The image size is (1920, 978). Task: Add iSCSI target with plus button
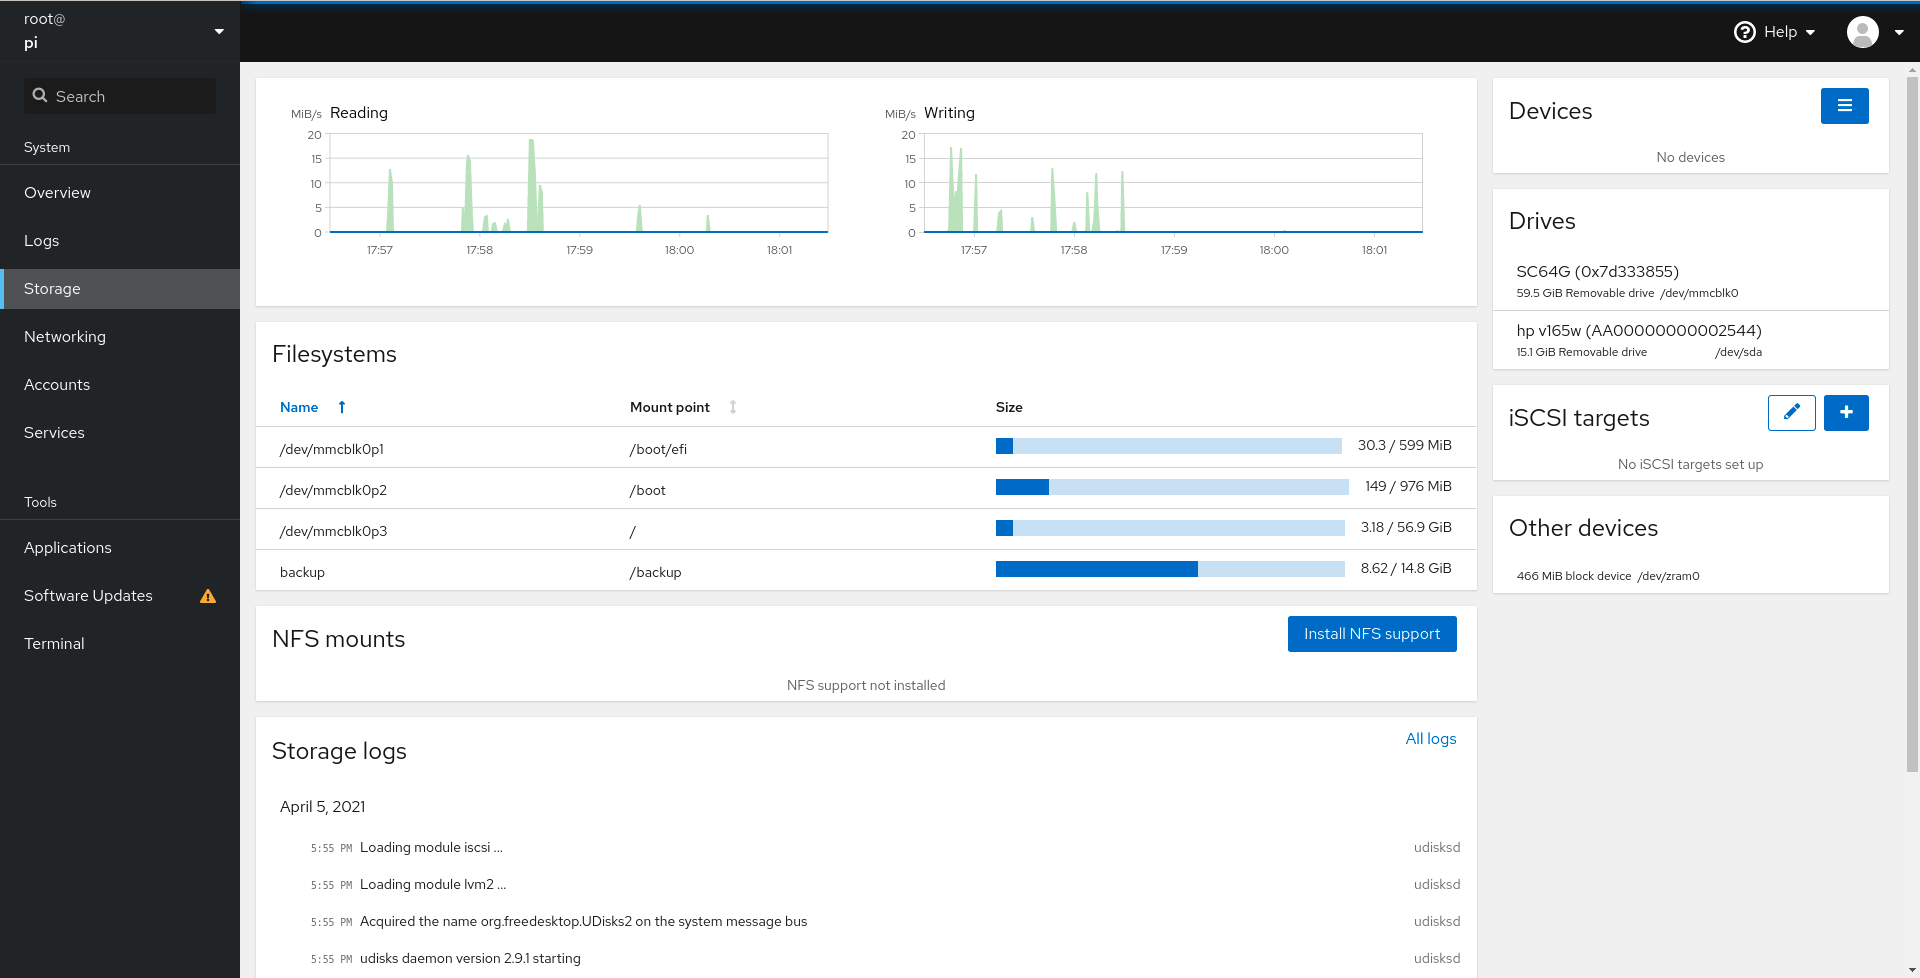click(1845, 412)
